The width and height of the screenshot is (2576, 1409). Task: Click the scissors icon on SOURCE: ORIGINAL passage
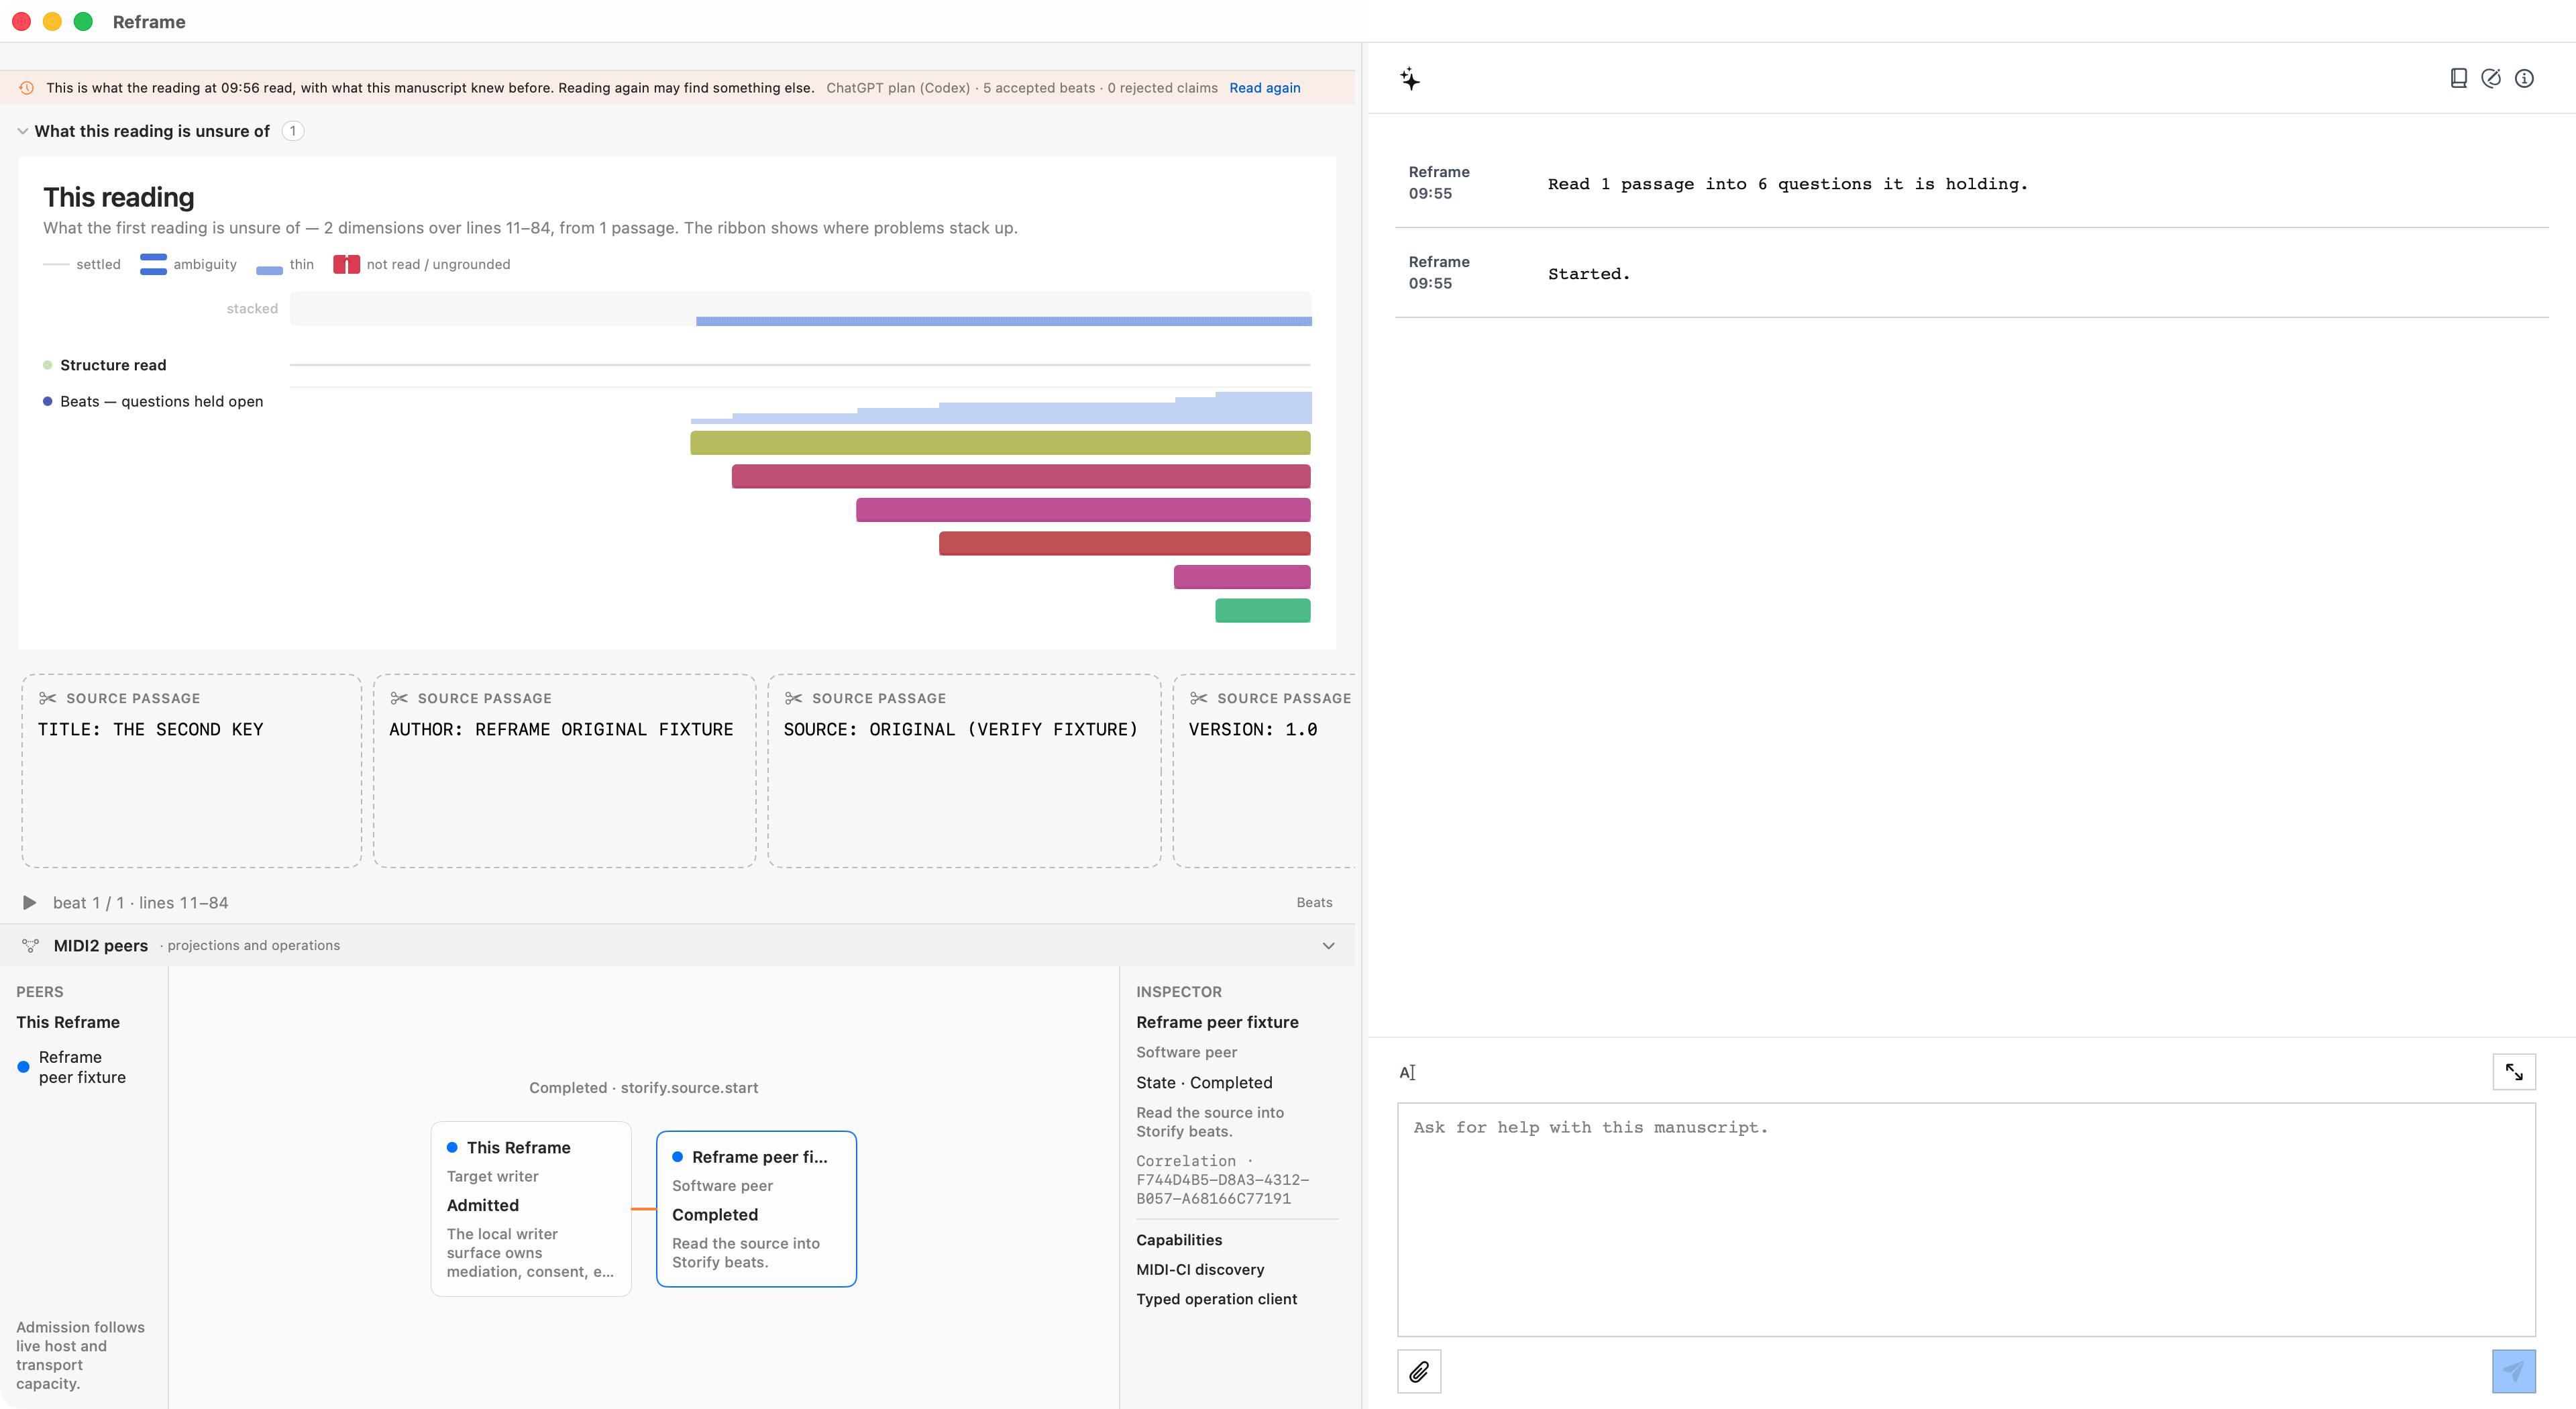793,698
